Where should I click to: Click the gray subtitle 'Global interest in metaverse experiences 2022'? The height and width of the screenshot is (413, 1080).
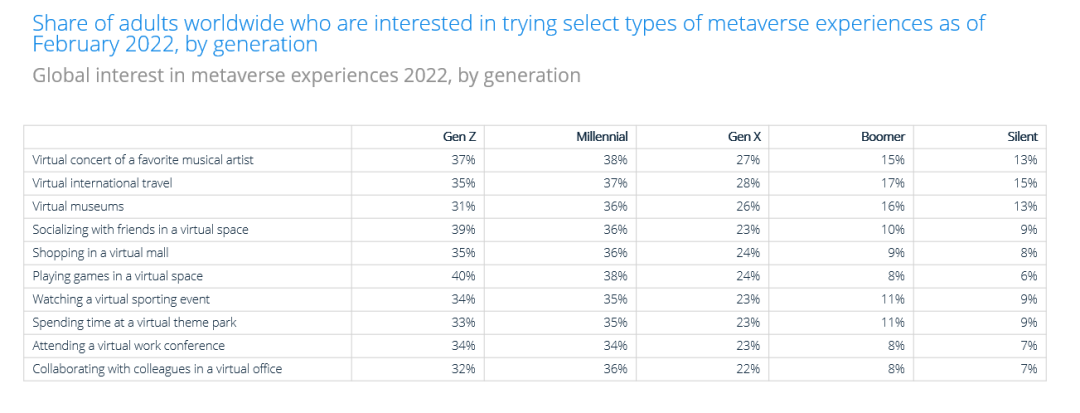coord(306,75)
